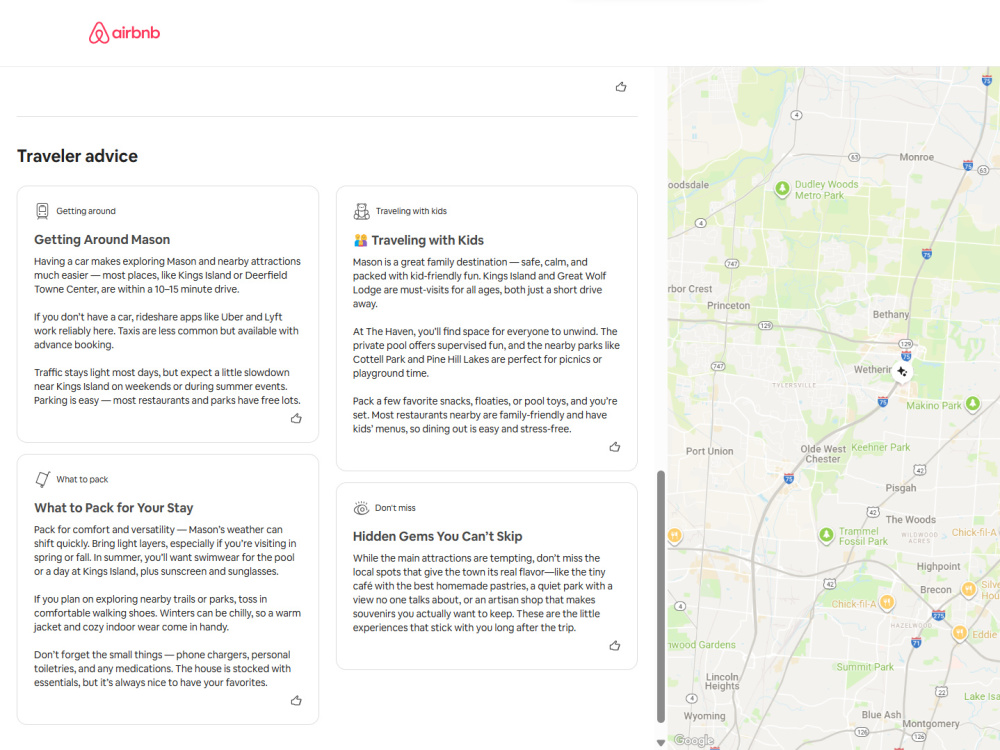The width and height of the screenshot is (1000, 750).
Task: Click the page scrollbar thumb
Action: [x=661, y=596]
